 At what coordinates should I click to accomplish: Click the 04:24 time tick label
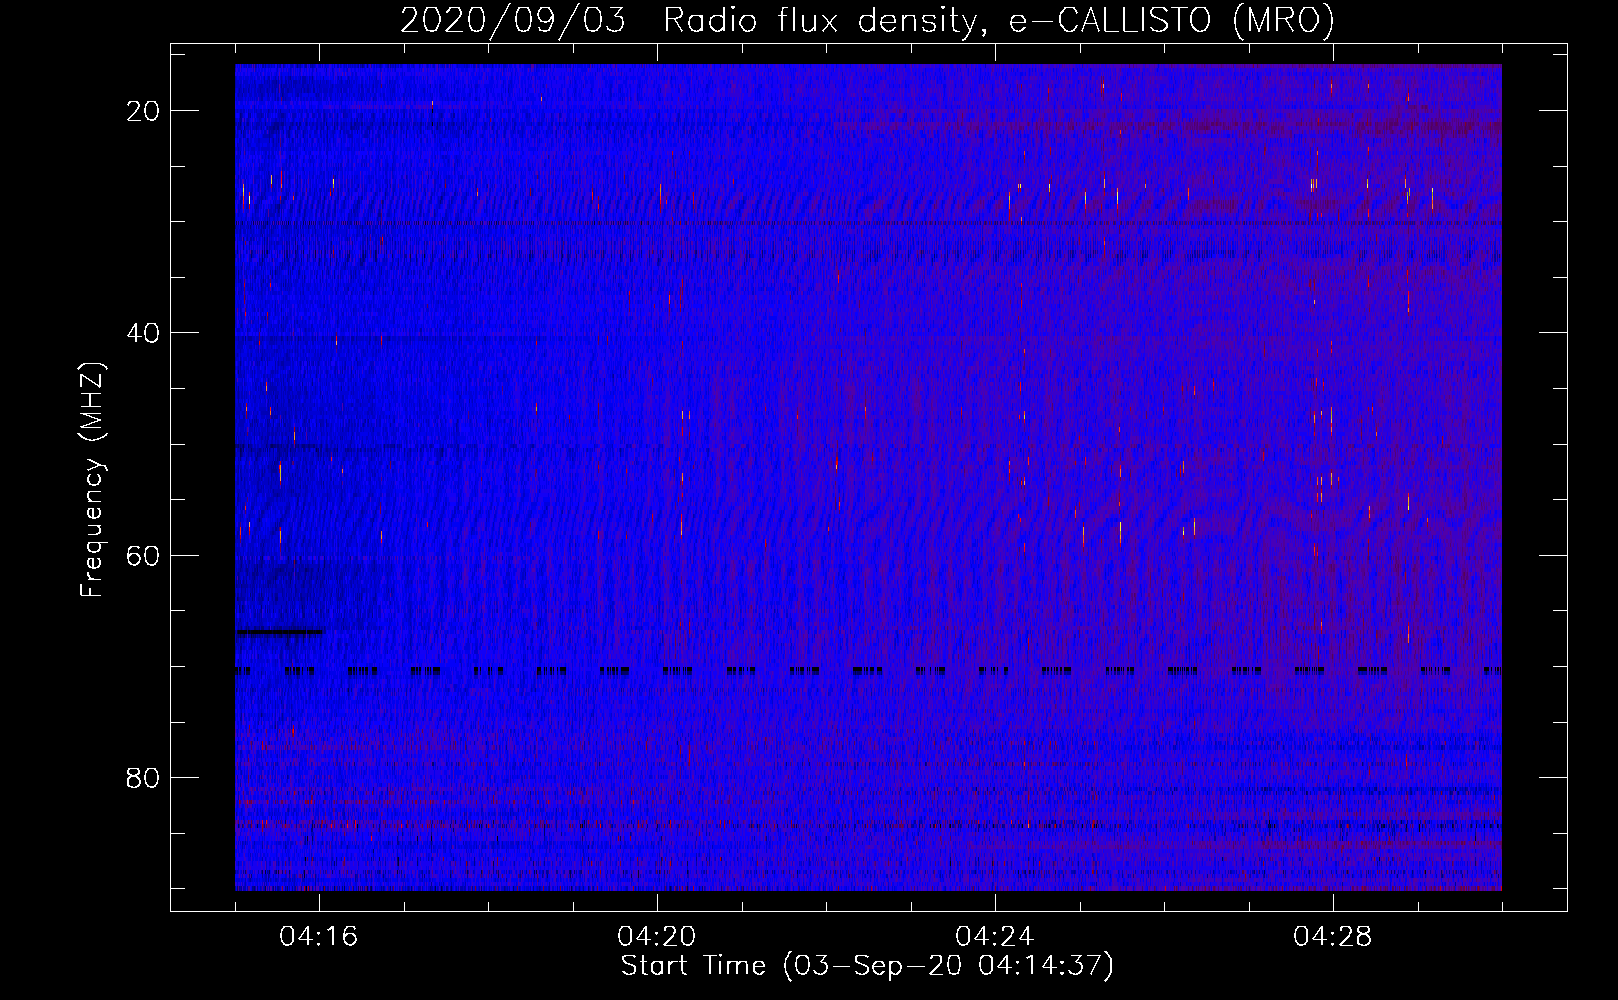click(x=995, y=937)
